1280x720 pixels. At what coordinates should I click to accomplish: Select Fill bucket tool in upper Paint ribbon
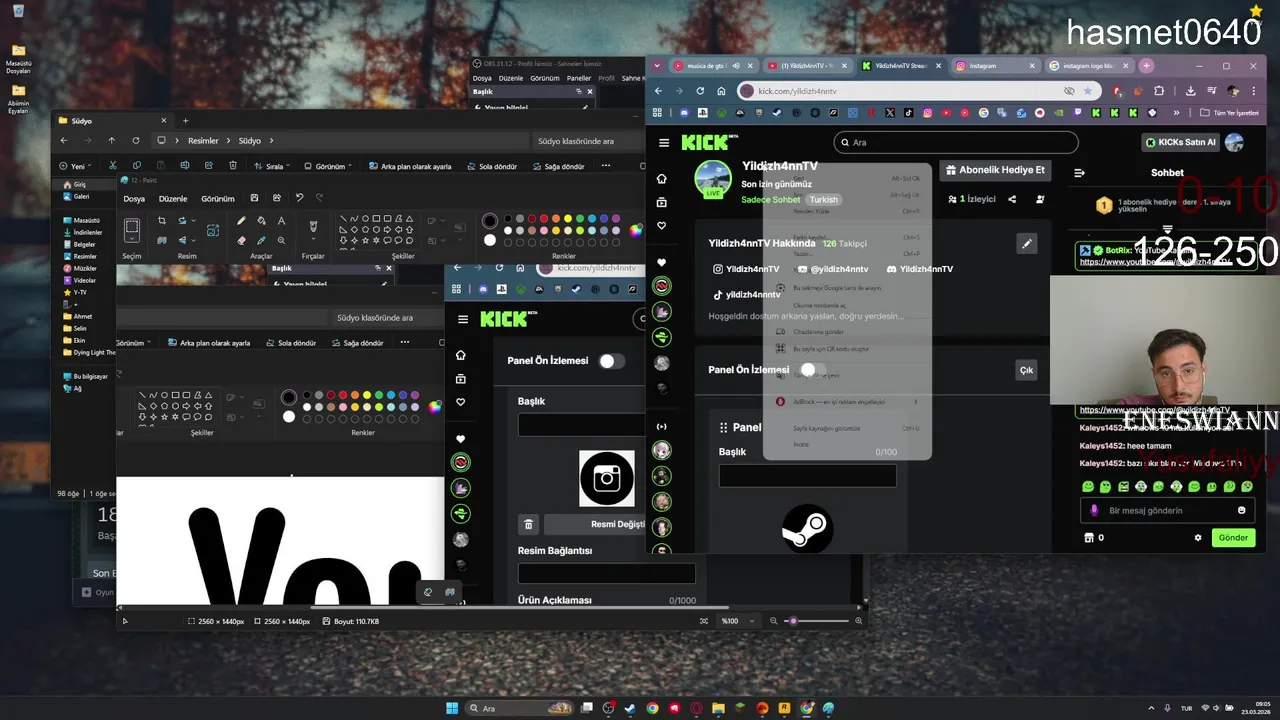click(x=261, y=220)
